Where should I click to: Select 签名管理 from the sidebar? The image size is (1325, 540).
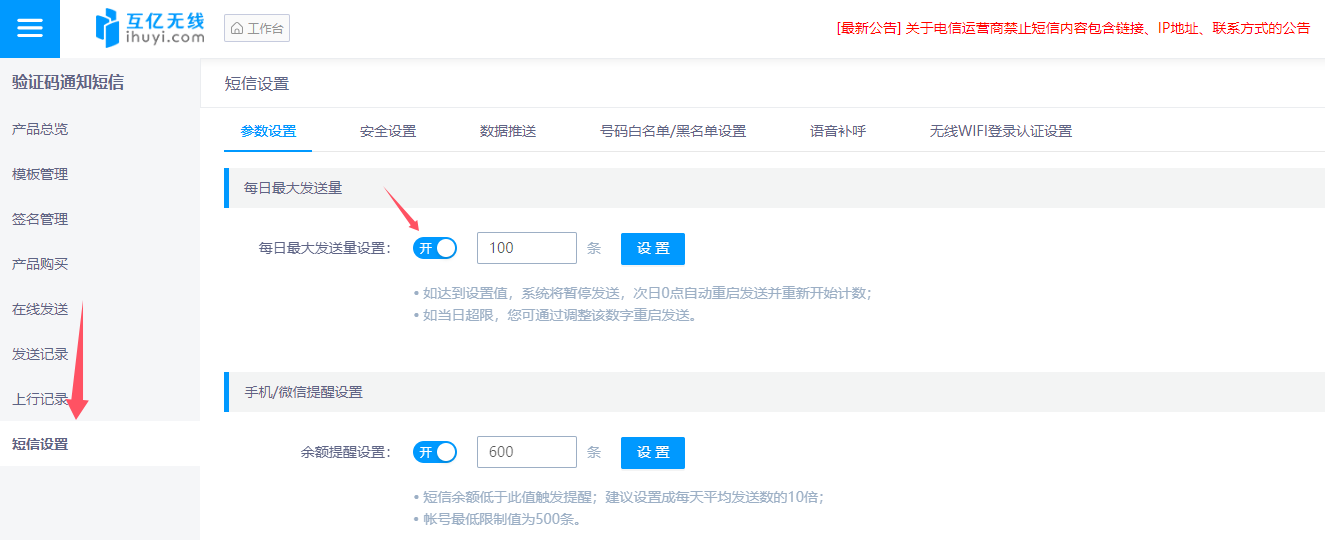(40, 219)
